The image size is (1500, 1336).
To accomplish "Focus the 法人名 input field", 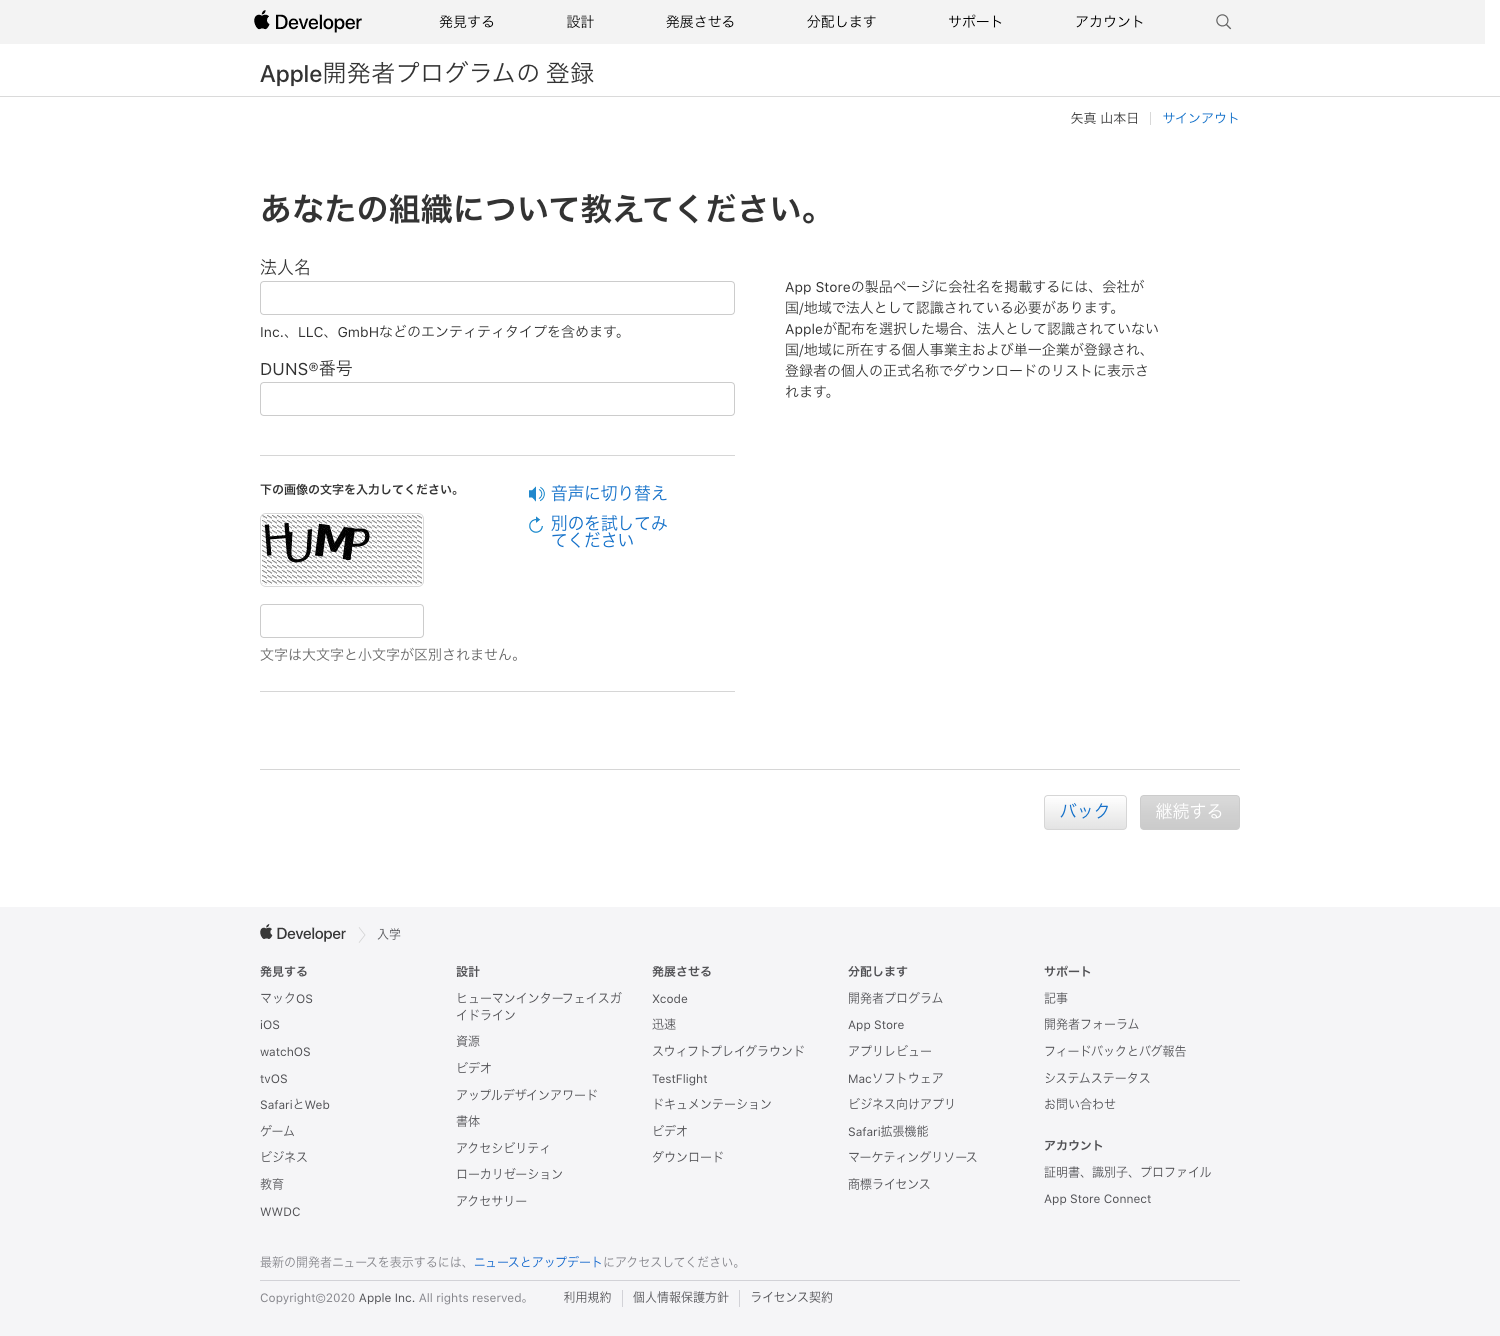I will 497,298.
